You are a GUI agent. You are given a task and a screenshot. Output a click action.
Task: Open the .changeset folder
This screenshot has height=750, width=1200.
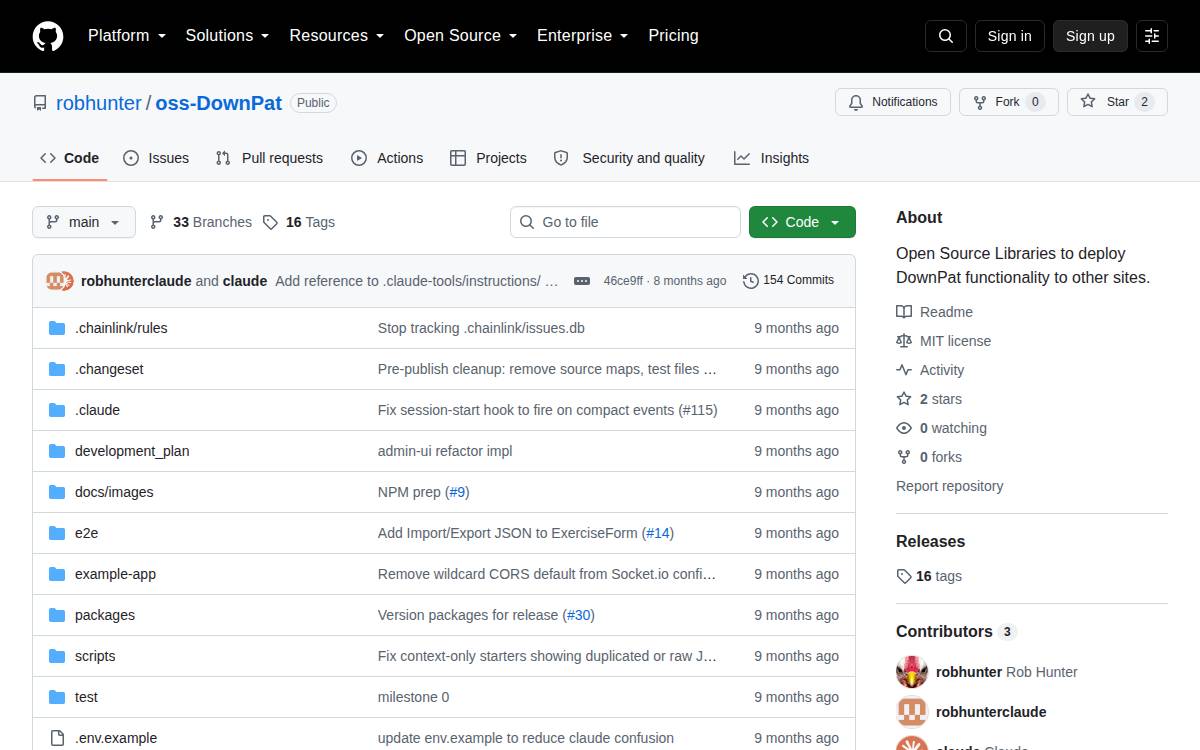pos(109,369)
